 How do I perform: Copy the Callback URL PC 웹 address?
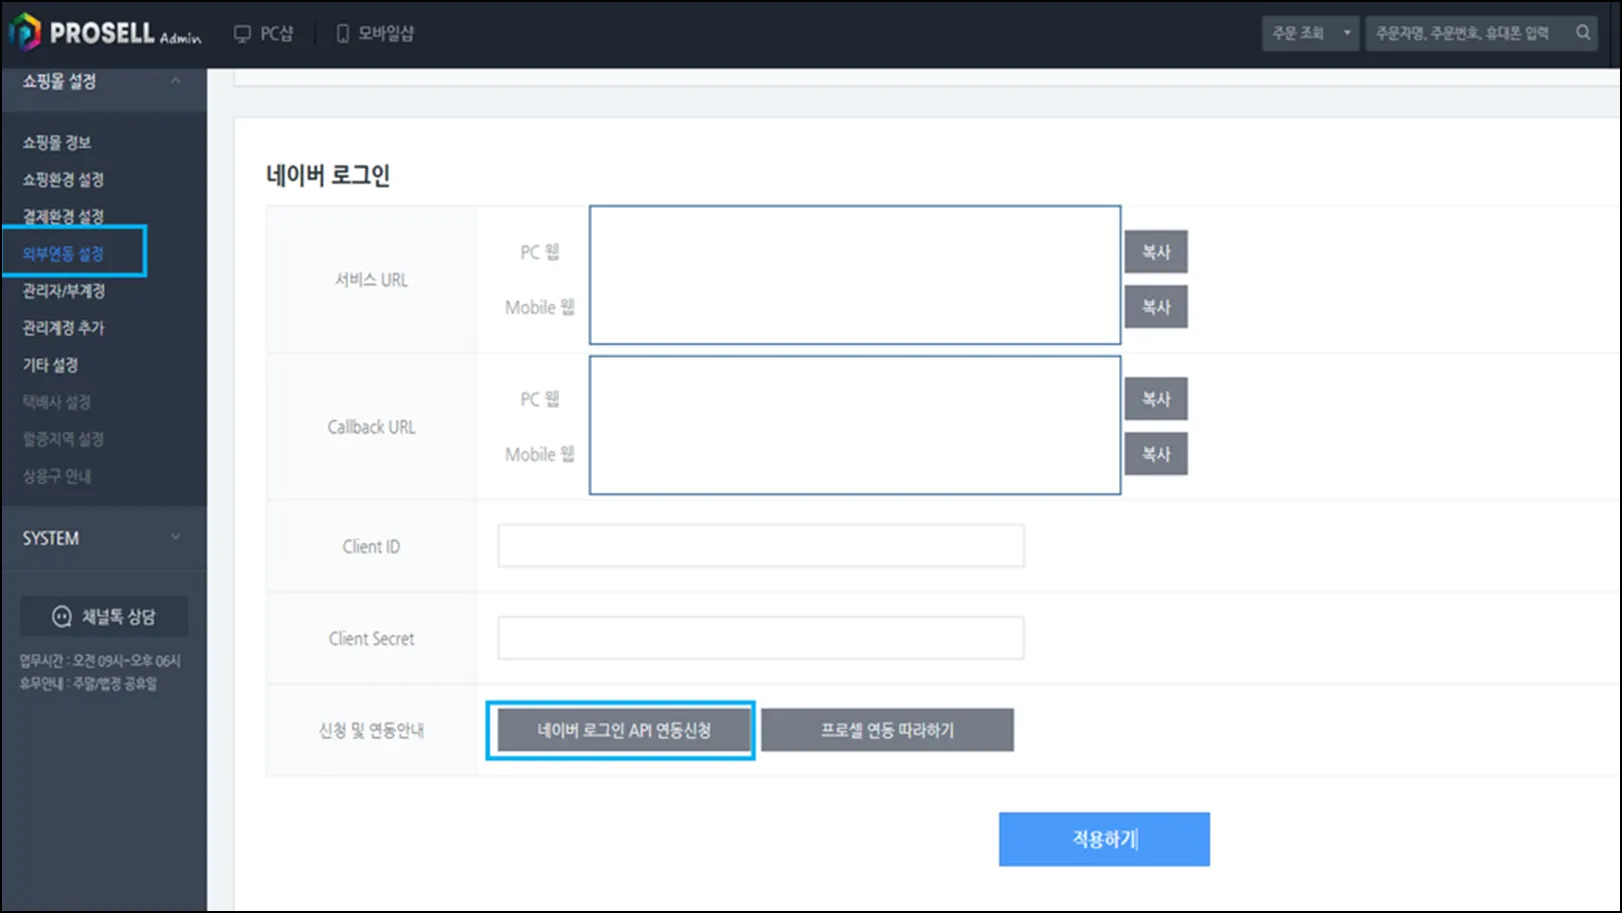coord(1156,399)
